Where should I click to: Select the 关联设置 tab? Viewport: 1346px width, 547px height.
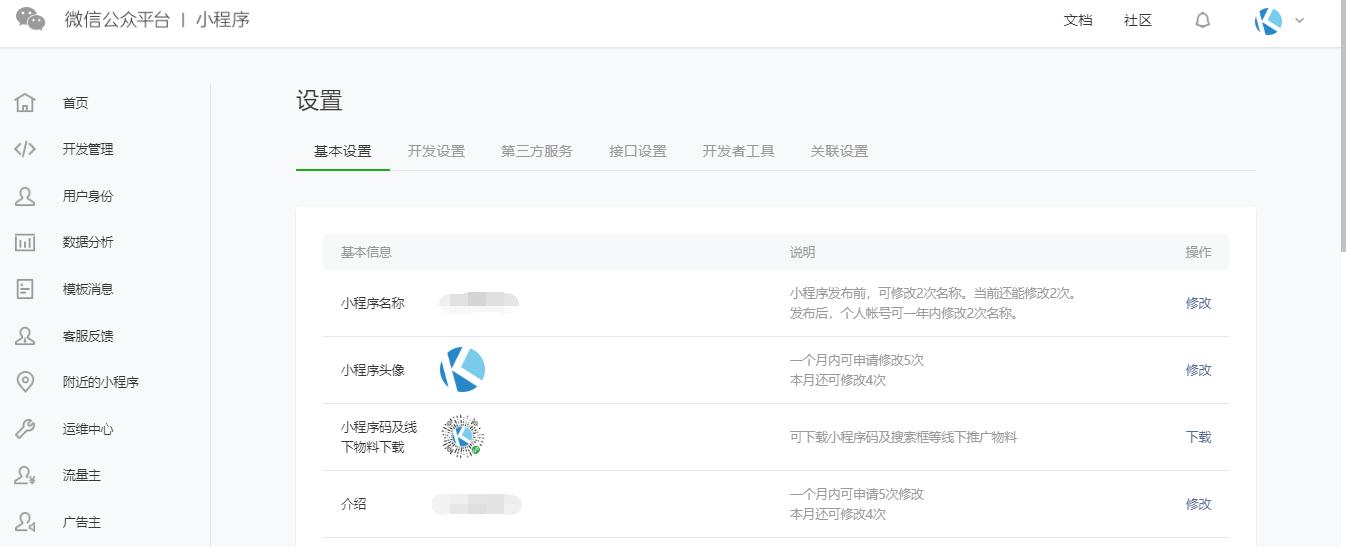tap(839, 152)
